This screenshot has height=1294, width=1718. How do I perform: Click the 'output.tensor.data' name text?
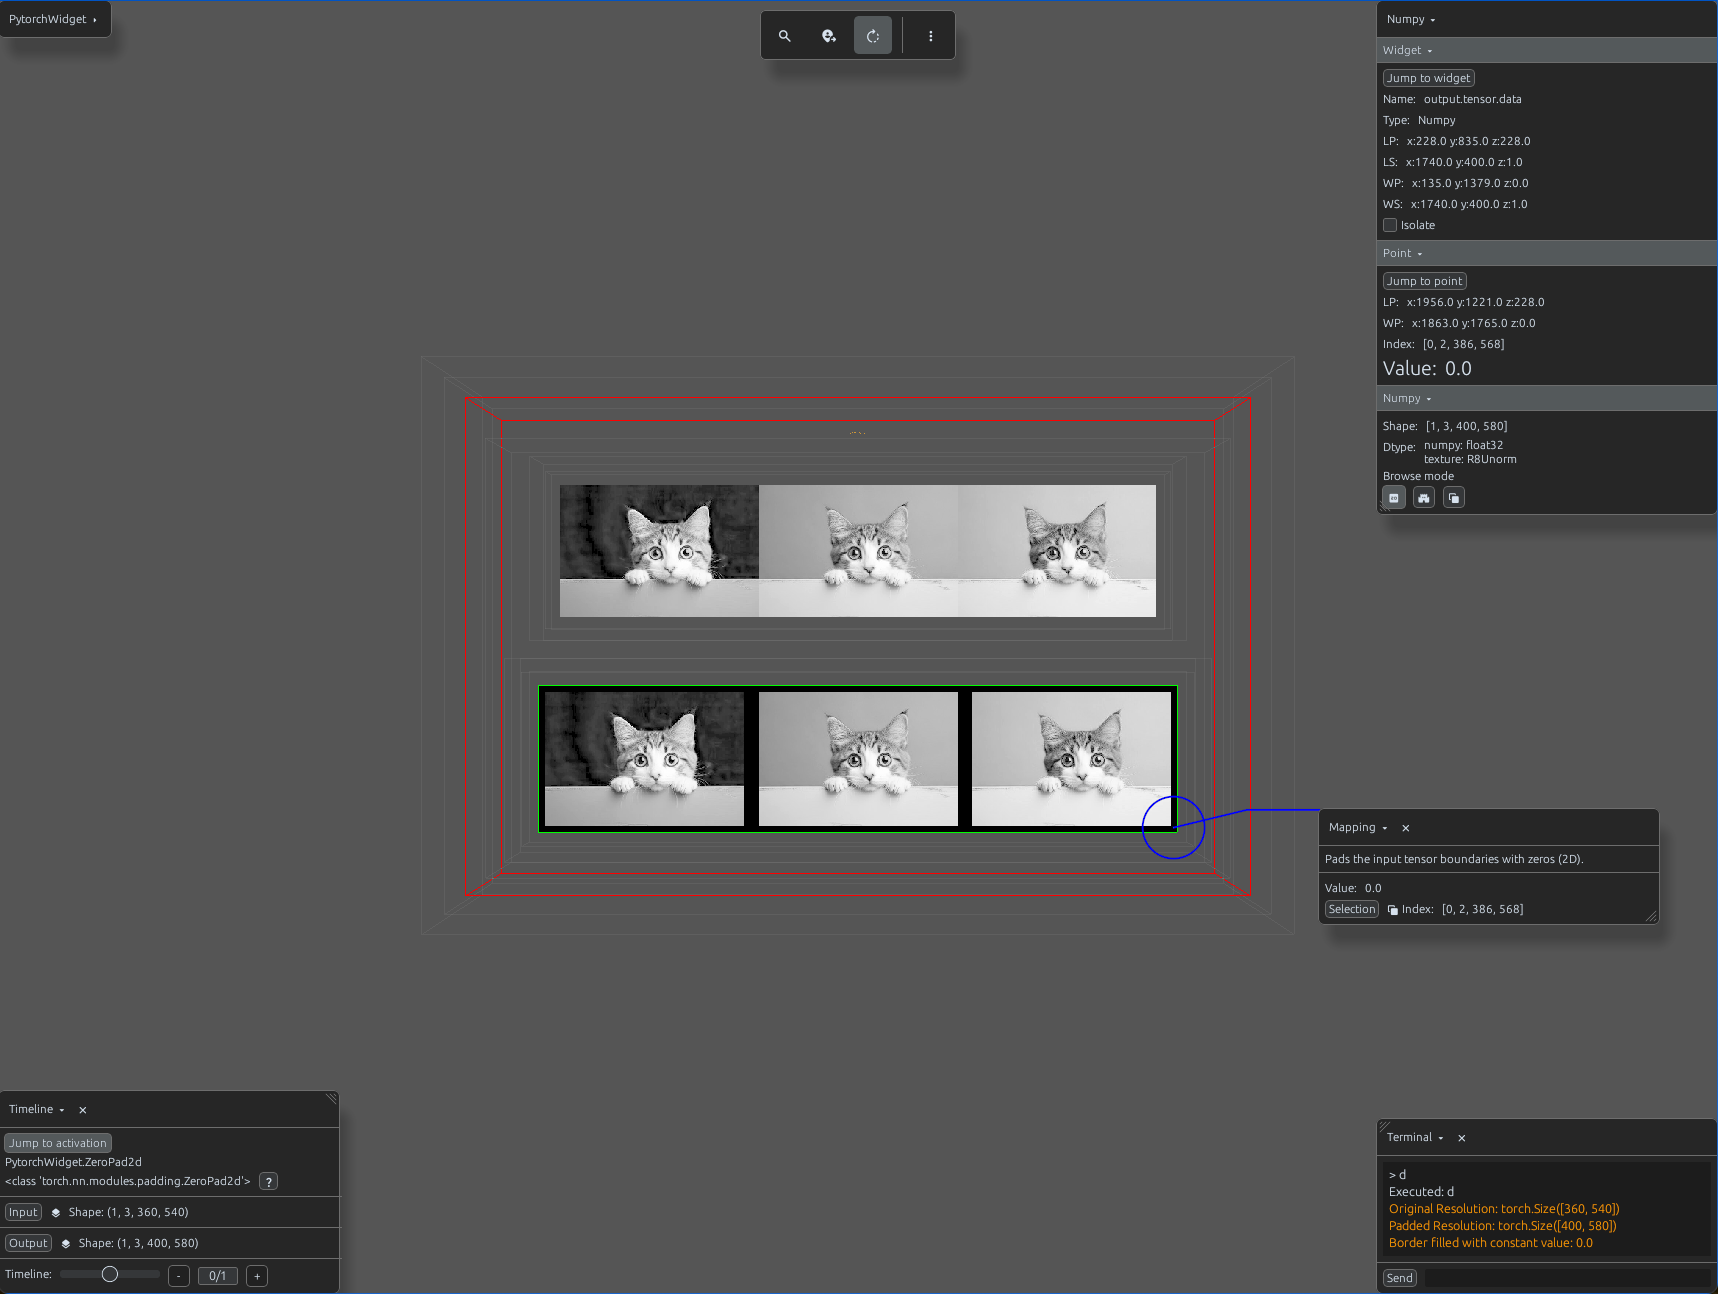(x=1472, y=99)
